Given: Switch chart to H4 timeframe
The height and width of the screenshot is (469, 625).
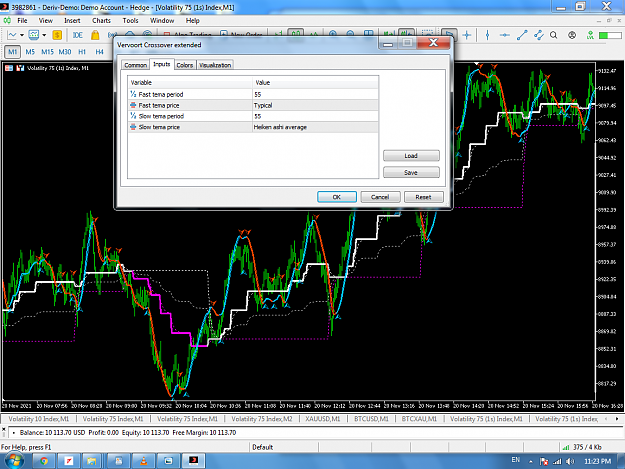Looking at the screenshot, I should (x=99, y=52).
